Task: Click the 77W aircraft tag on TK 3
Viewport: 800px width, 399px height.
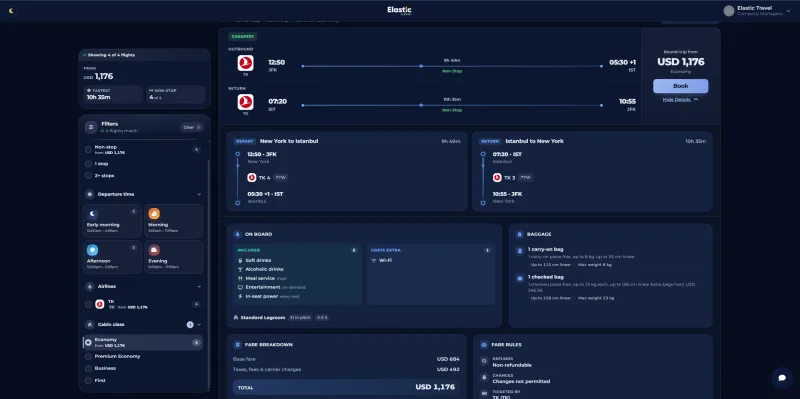Action: pos(526,178)
